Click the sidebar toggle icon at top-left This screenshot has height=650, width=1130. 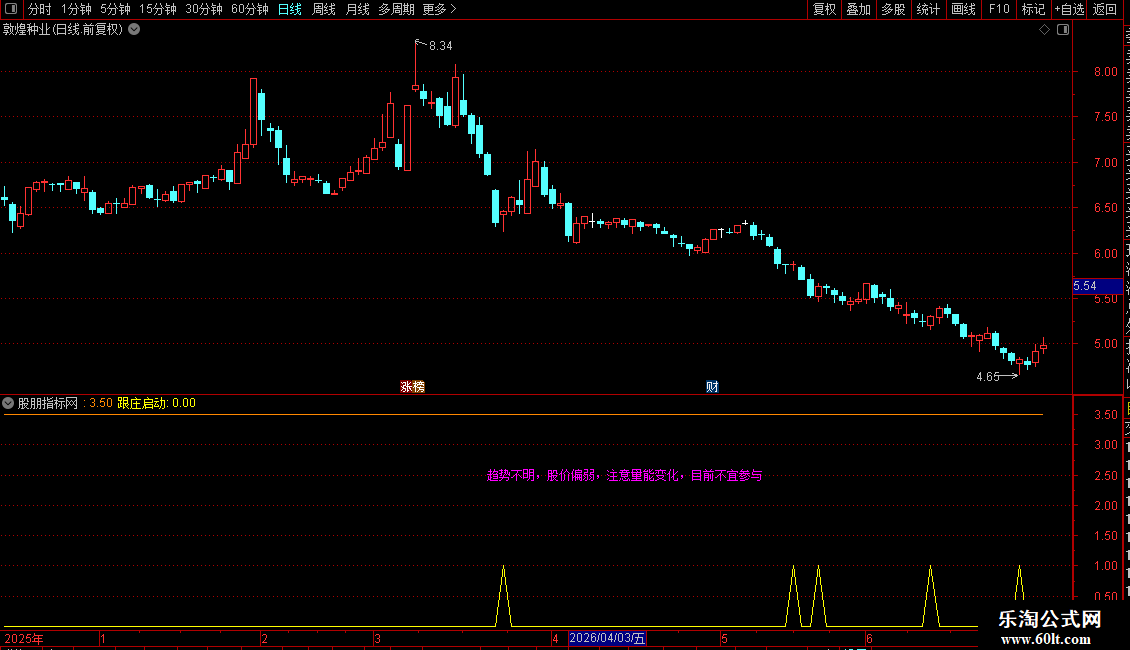[x=11, y=9]
